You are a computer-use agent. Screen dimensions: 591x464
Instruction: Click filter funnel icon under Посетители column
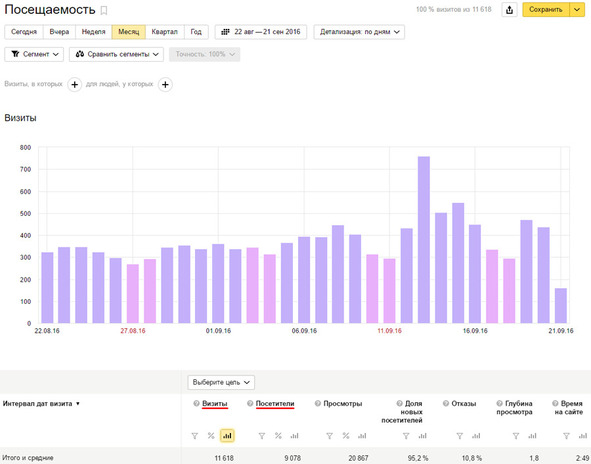[x=262, y=436]
